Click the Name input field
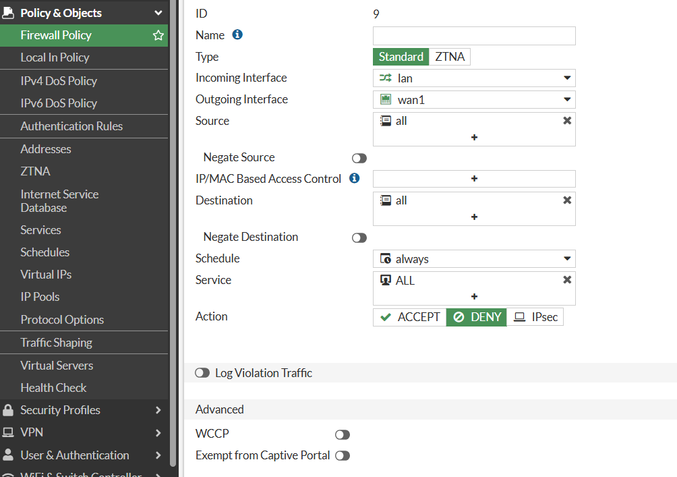Image resolution: width=677 pixels, height=477 pixels. click(x=474, y=36)
